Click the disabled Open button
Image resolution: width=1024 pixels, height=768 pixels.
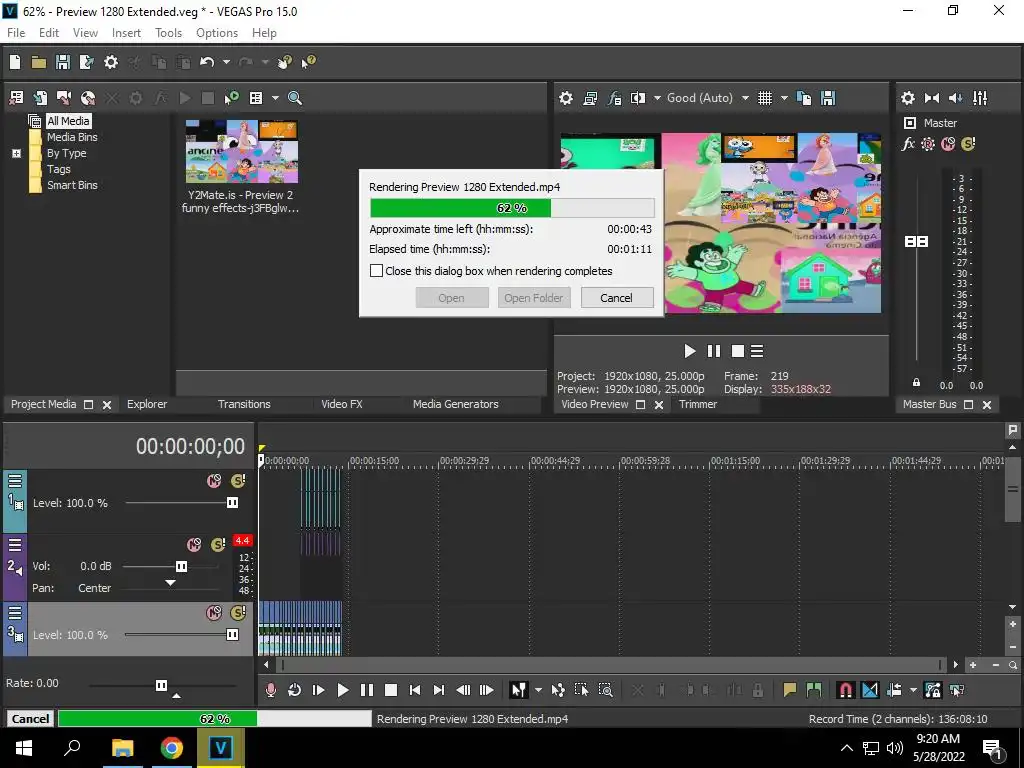[x=451, y=298]
